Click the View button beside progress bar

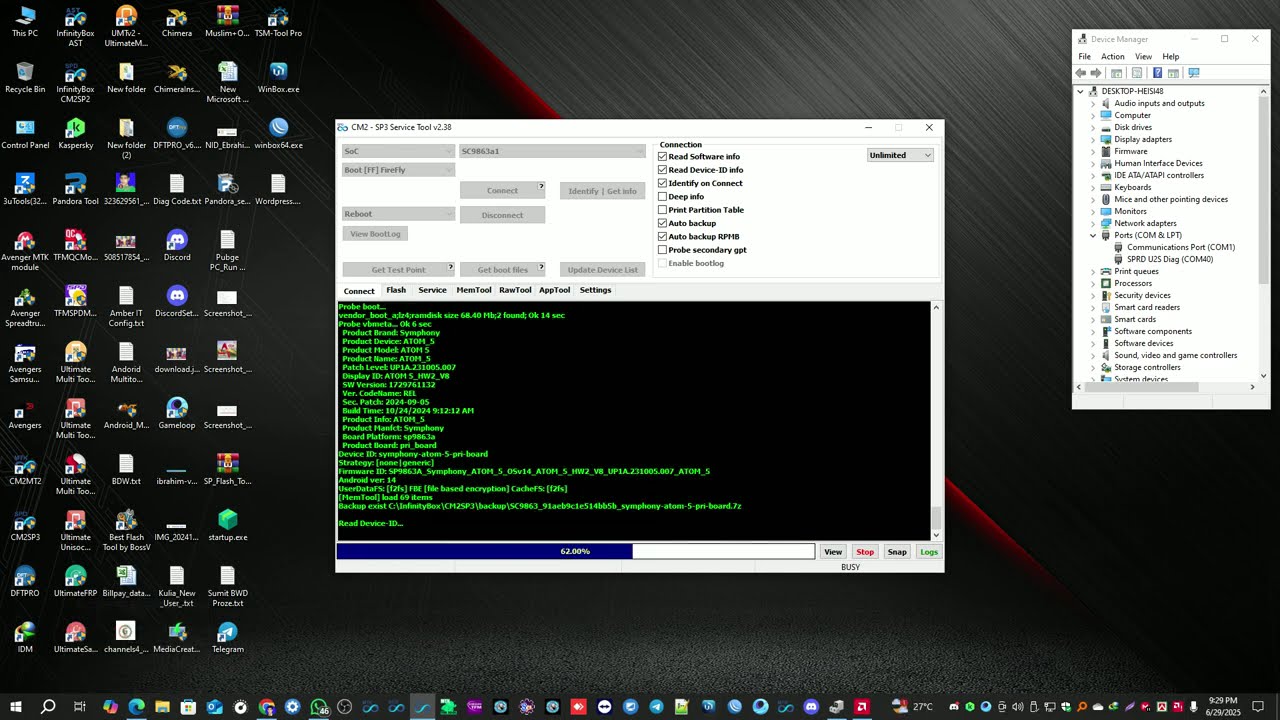point(833,552)
